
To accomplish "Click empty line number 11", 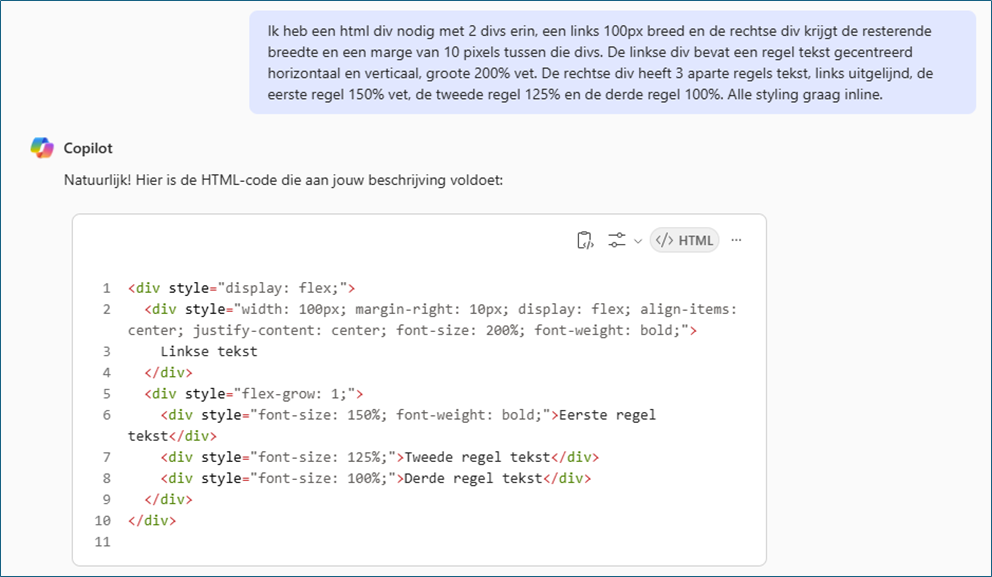I will point(102,541).
